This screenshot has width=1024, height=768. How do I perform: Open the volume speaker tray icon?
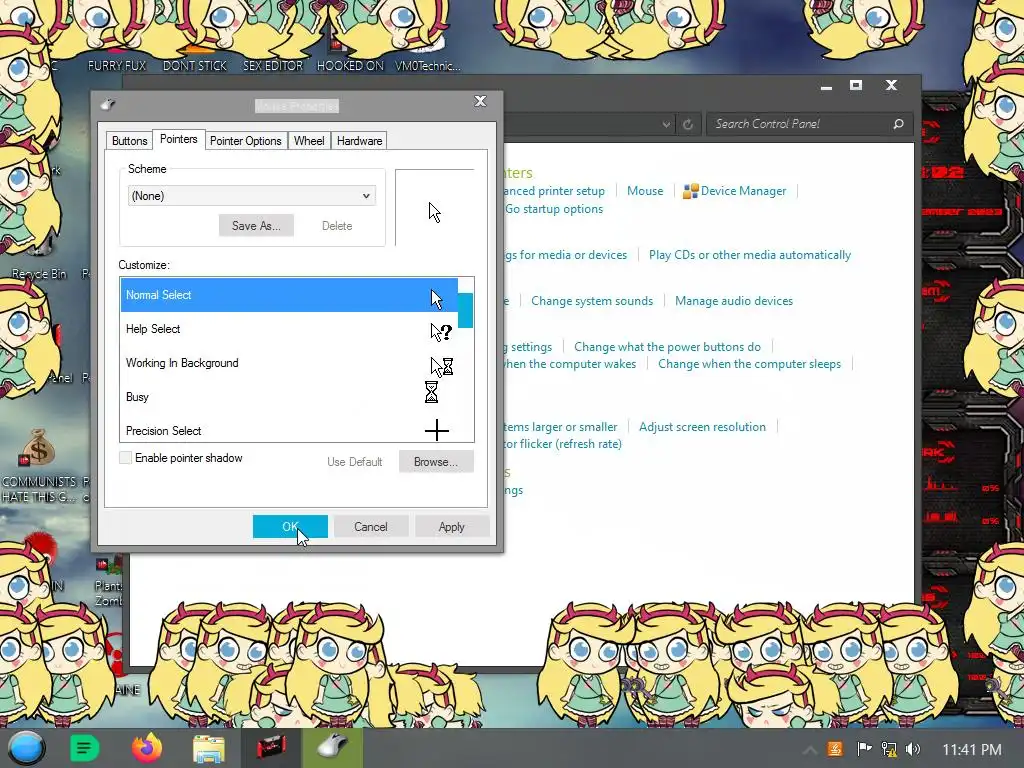coord(913,749)
